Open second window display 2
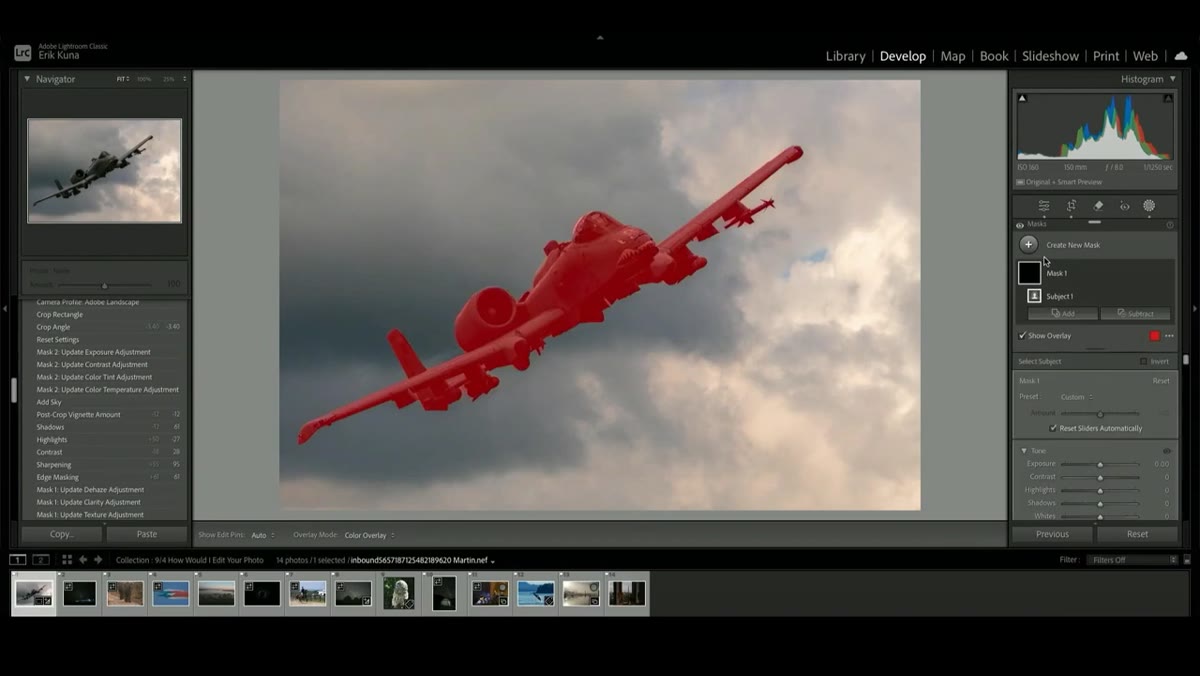 pyautogui.click(x=41, y=560)
